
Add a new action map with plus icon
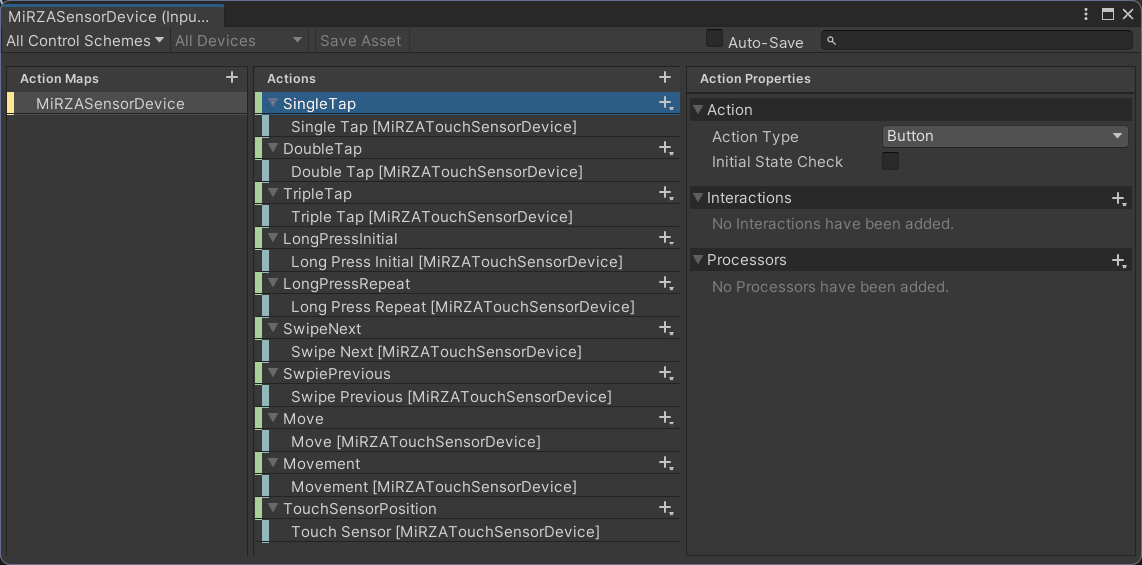232,78
